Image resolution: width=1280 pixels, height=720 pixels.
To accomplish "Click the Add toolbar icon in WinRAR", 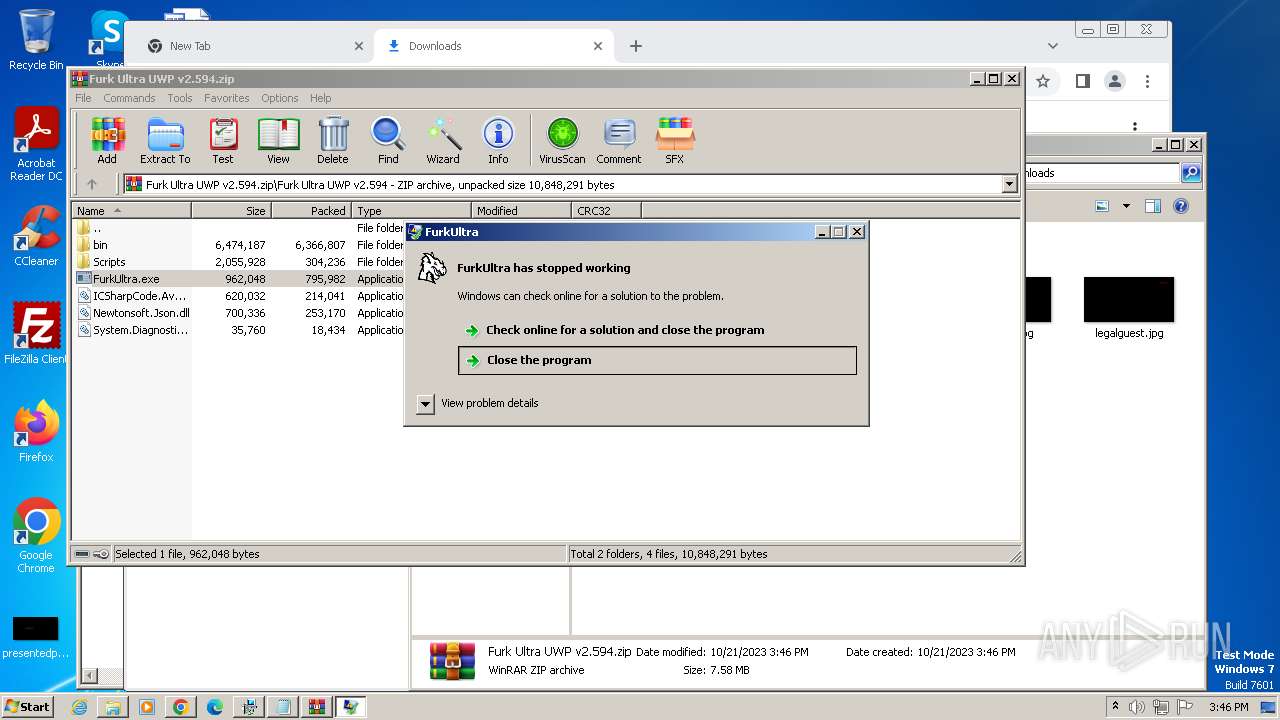I will [107, 141].
